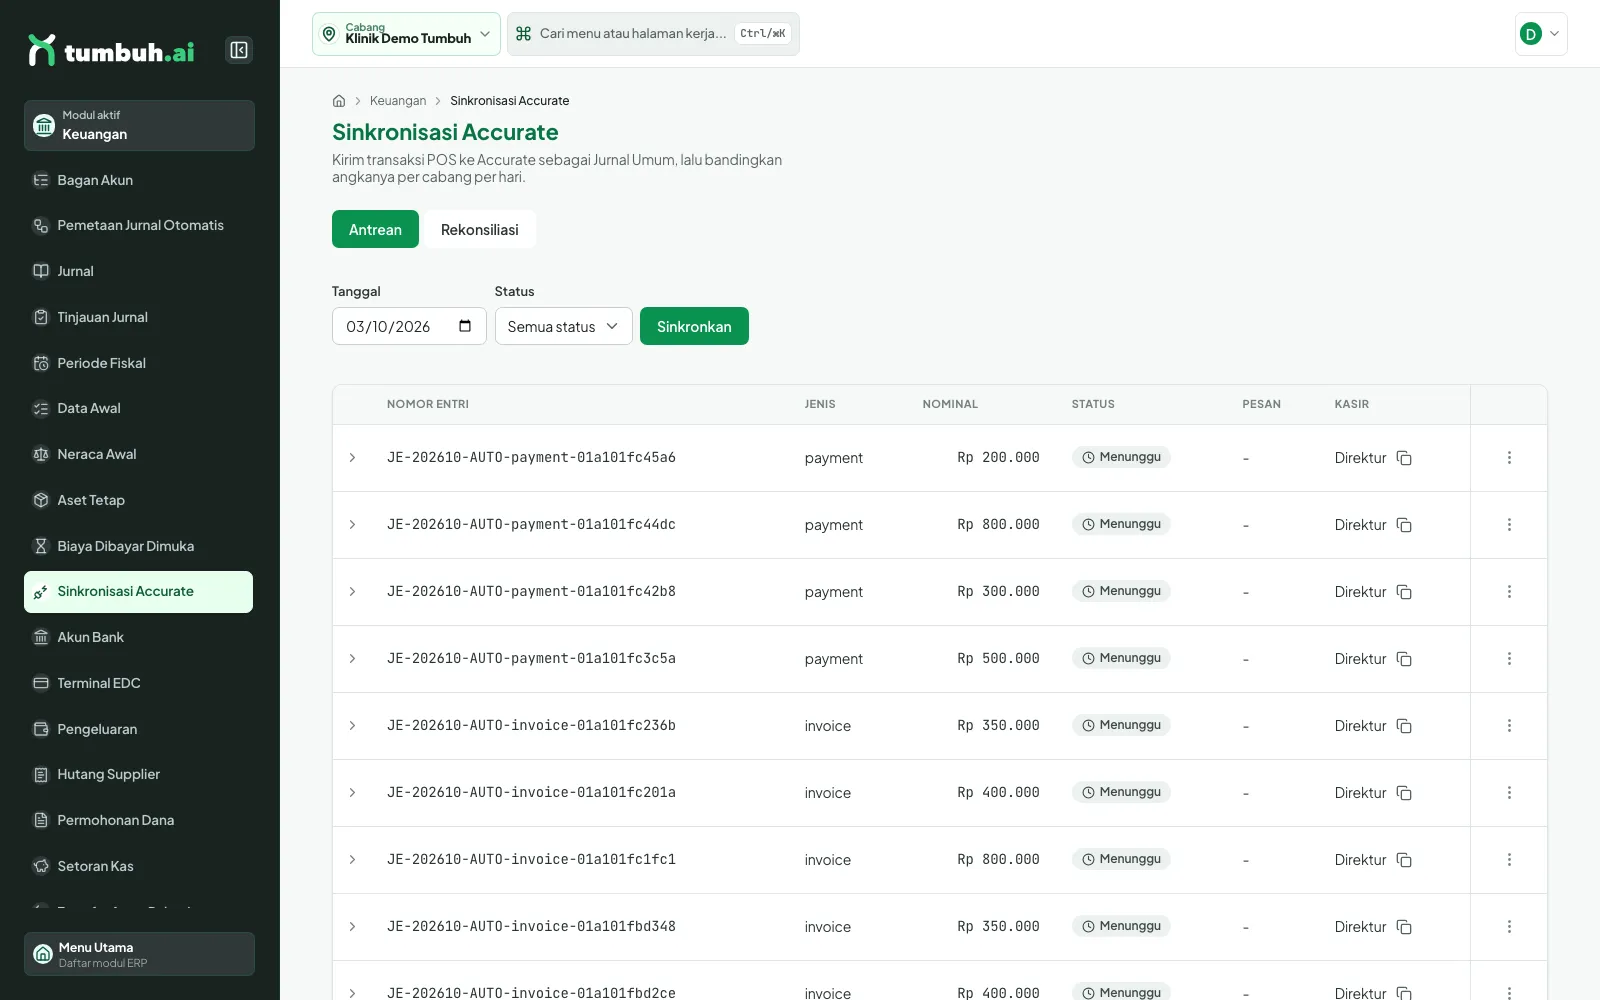
Task: Click the Sinkronkan button
Action: coord(694,326)
